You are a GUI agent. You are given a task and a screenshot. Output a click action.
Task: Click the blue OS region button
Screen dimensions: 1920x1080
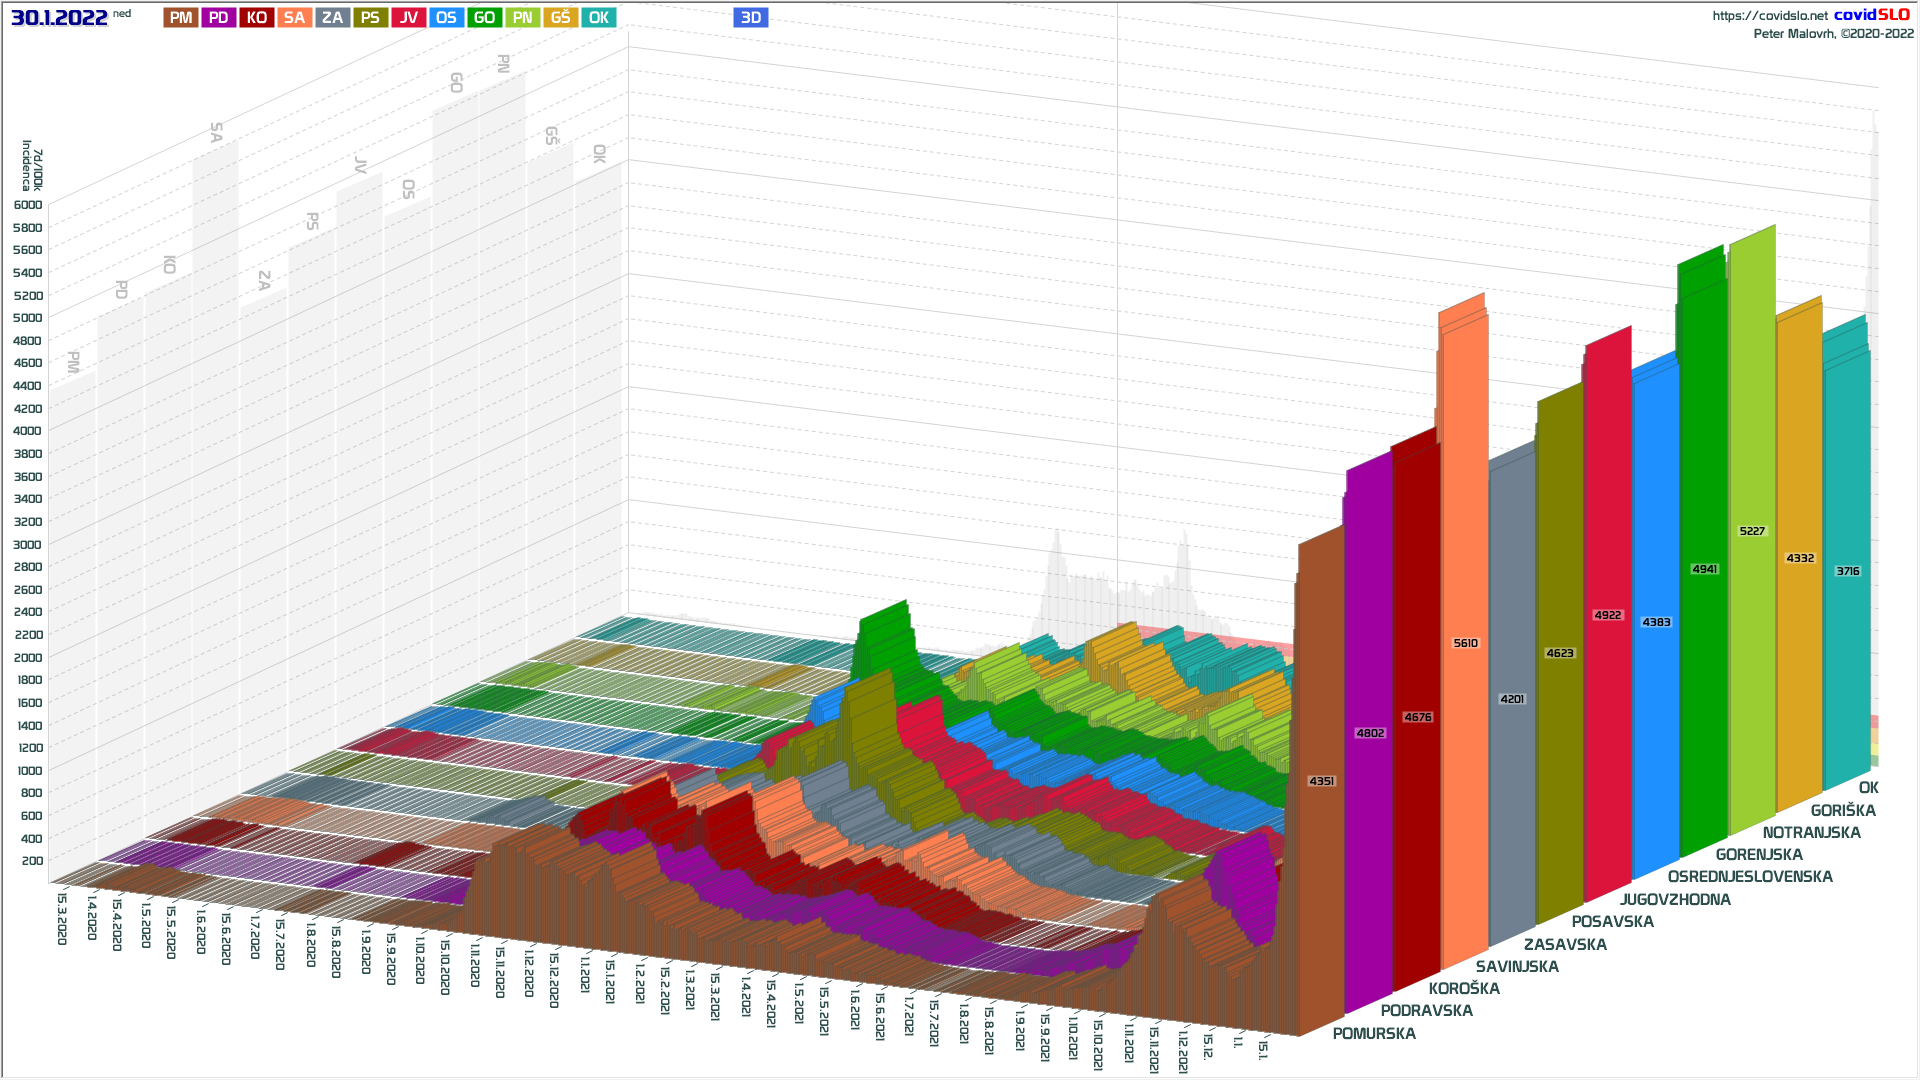(x=446, y=18)
